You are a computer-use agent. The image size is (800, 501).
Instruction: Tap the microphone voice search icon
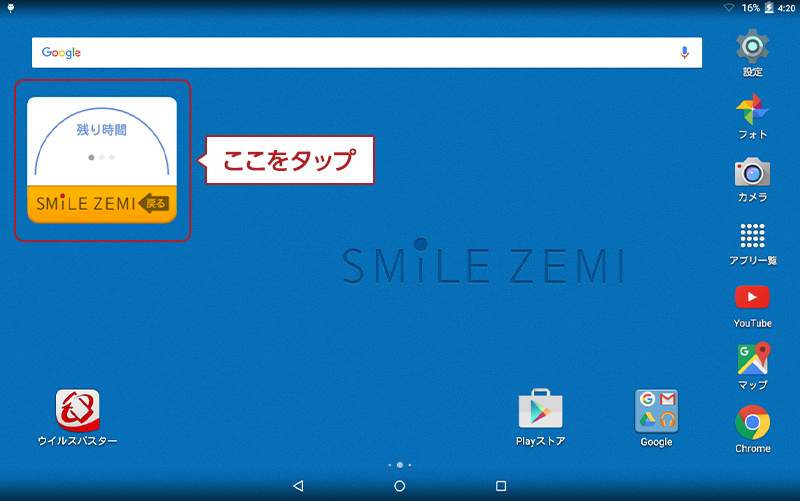pos(684,53)
